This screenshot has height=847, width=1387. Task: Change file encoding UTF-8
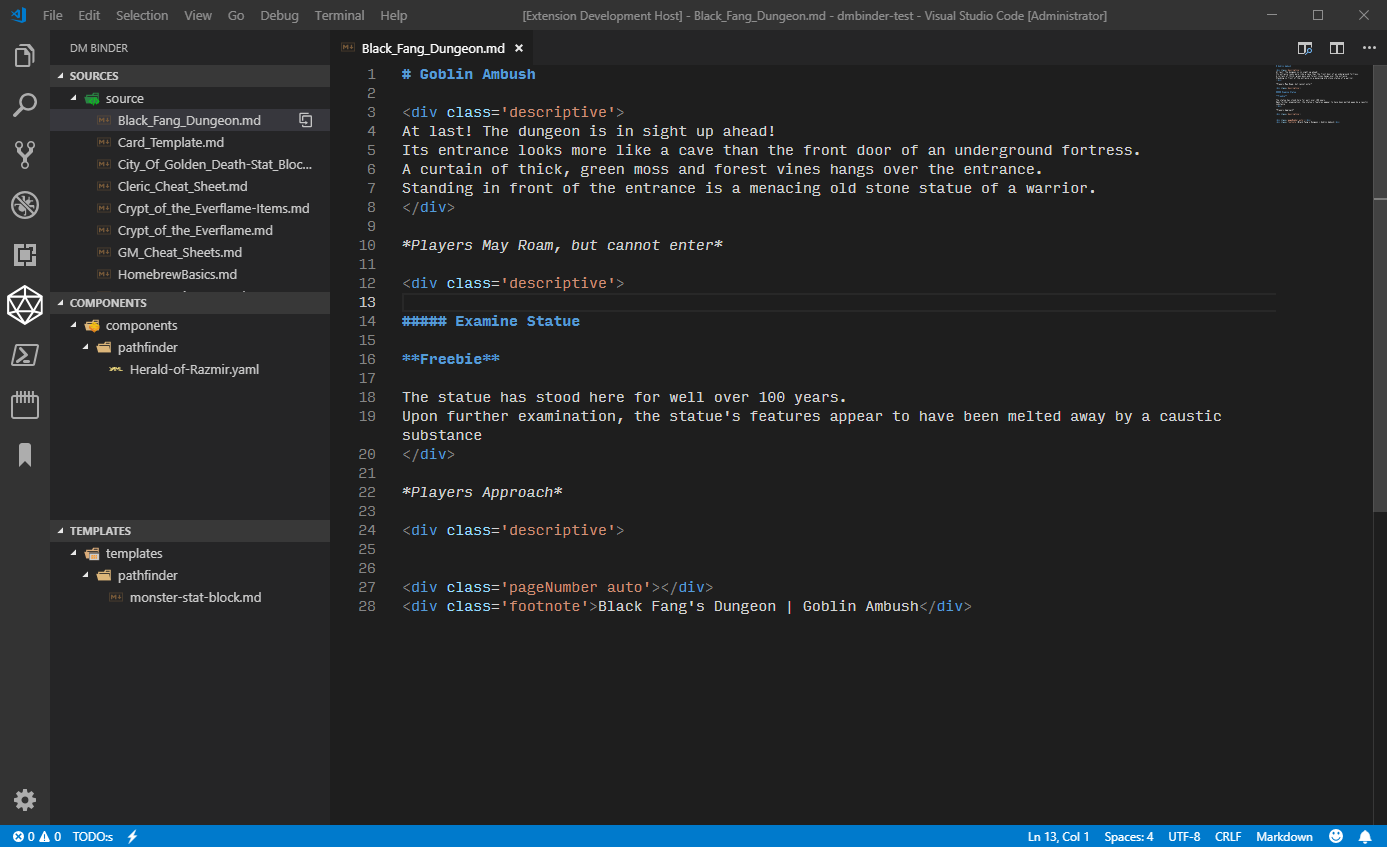click(x=1184, y=836)
